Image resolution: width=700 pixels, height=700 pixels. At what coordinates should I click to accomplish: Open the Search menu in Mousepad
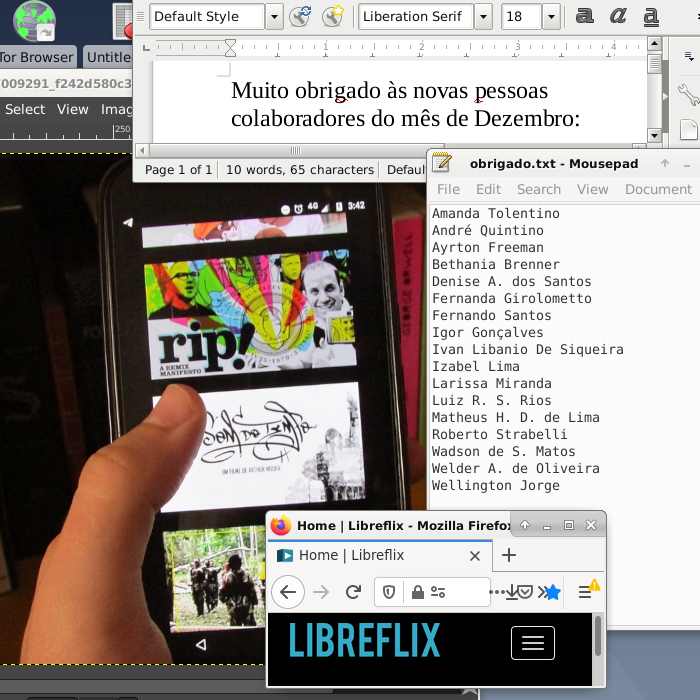[x=538, y=189]
